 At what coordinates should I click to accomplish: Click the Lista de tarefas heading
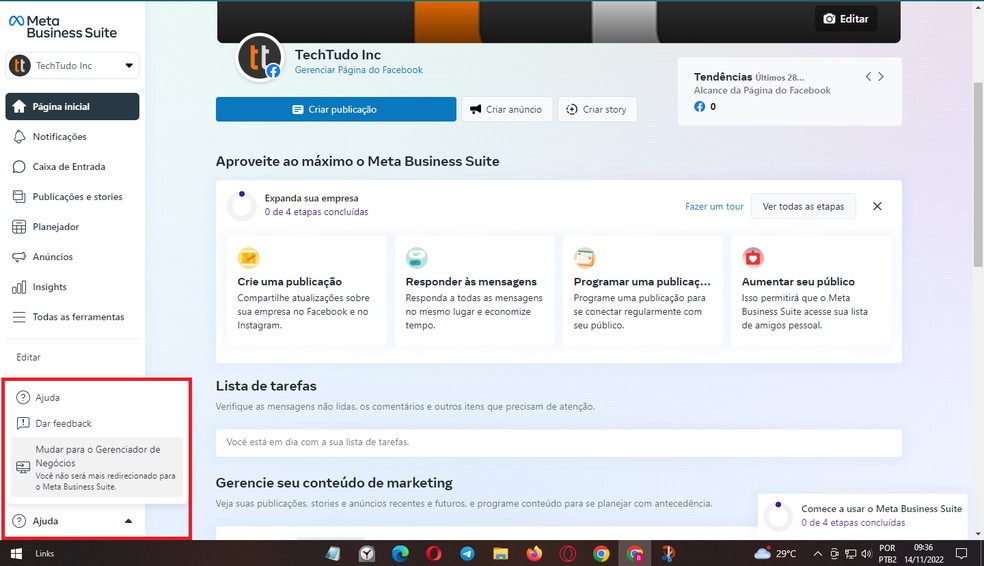[266, 386]
